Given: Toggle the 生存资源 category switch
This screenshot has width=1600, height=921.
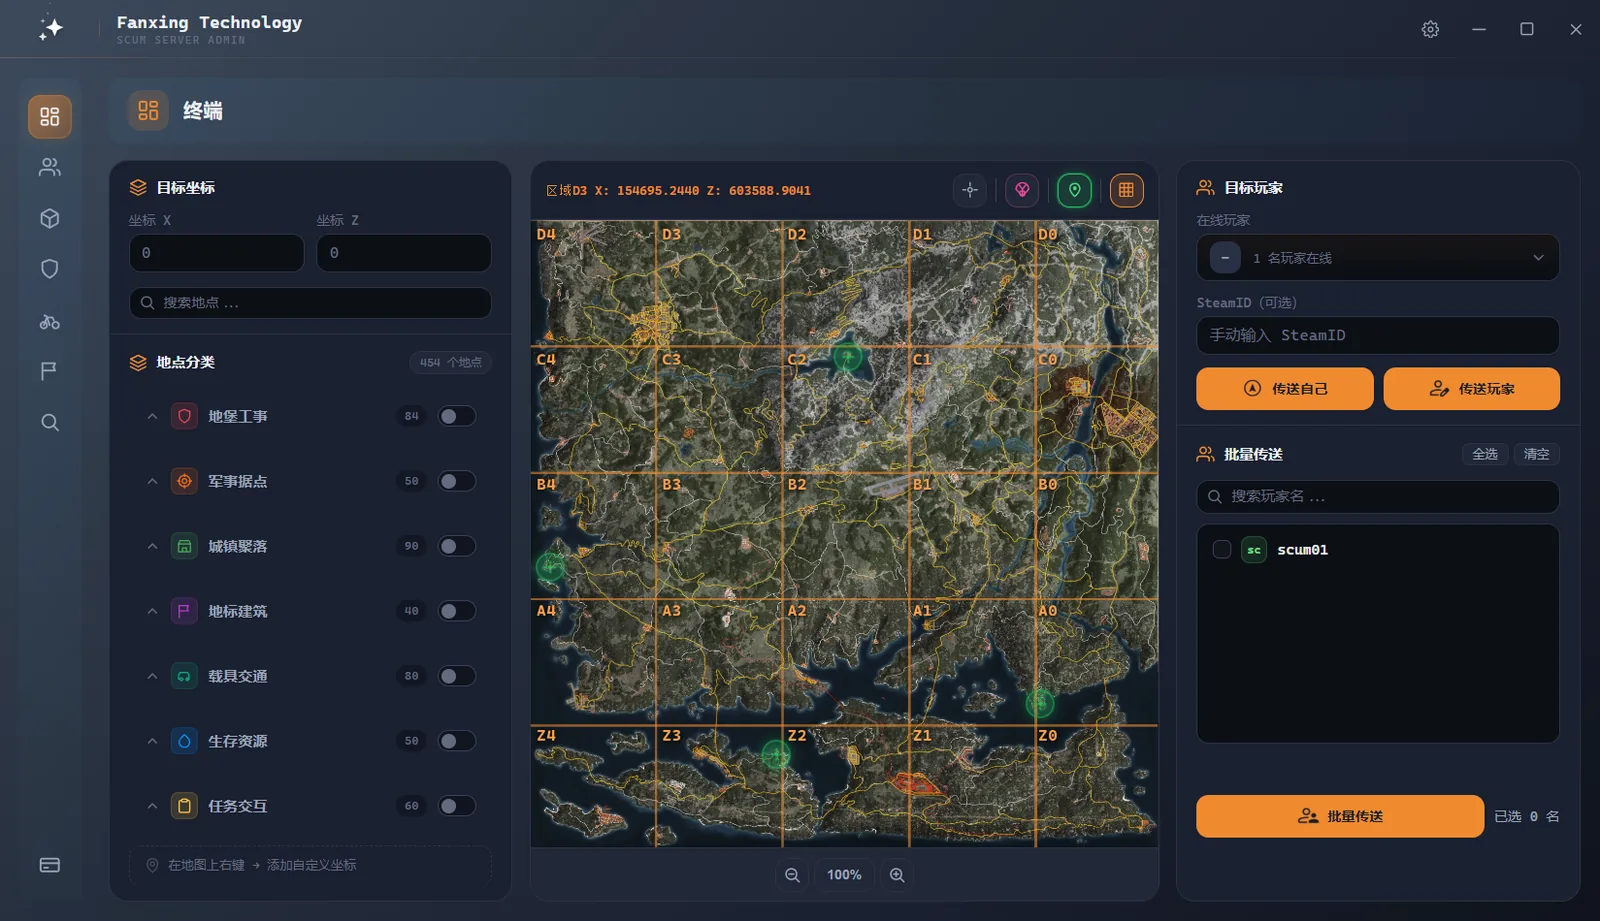Looking at the screenshot, I should [456, 741].
